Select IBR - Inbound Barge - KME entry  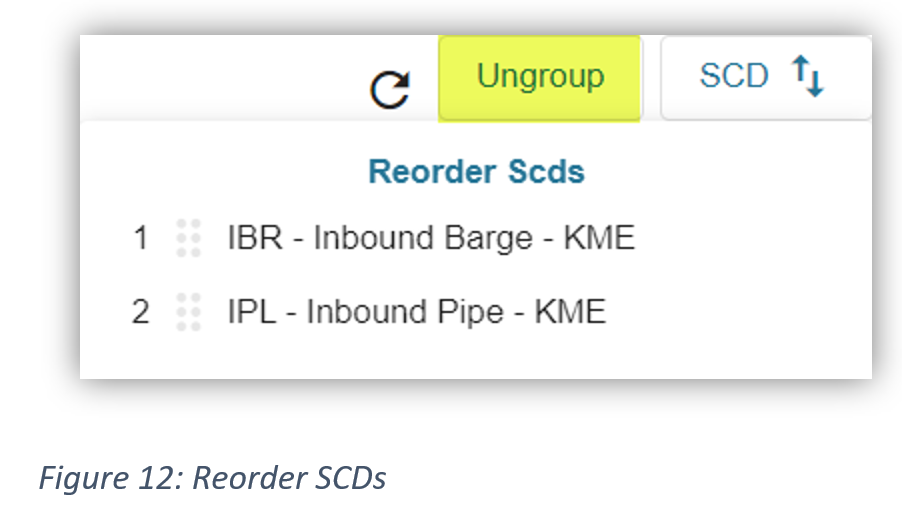(431, 238)
